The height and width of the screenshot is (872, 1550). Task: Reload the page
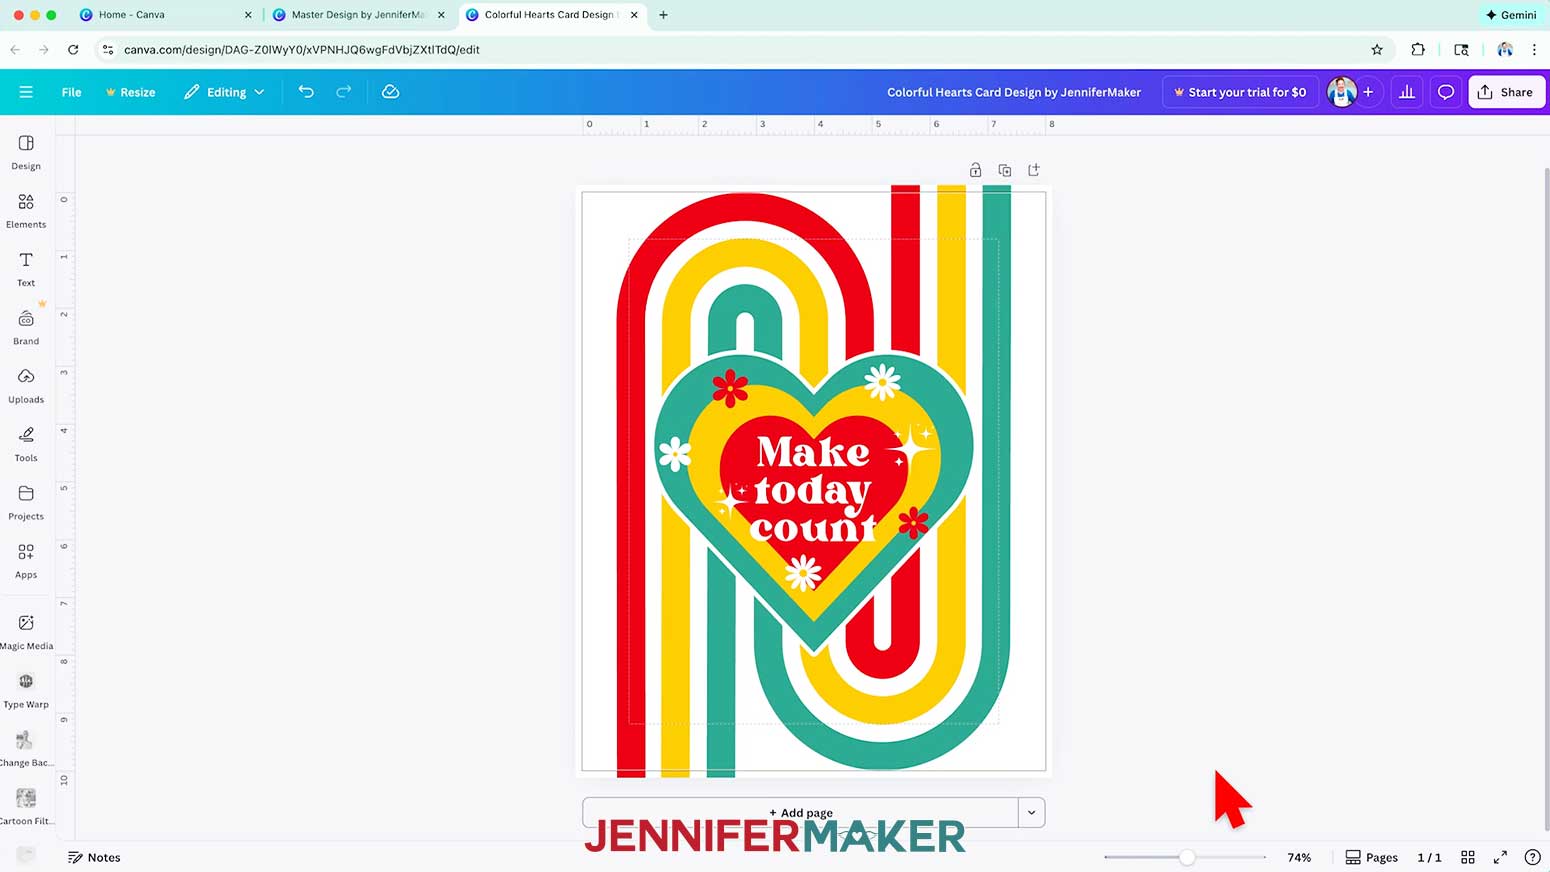point(73,49)
